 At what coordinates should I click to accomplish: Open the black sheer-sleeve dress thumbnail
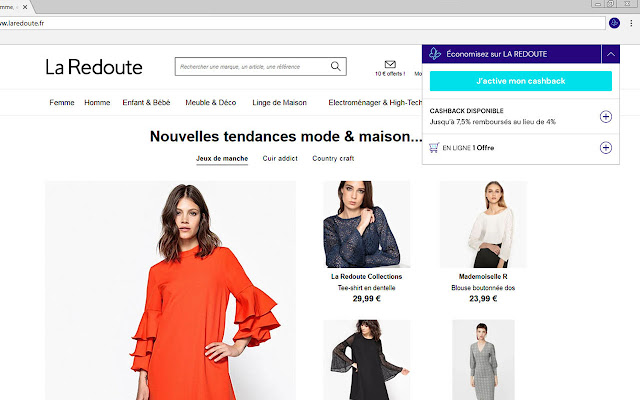coord(367,360)
